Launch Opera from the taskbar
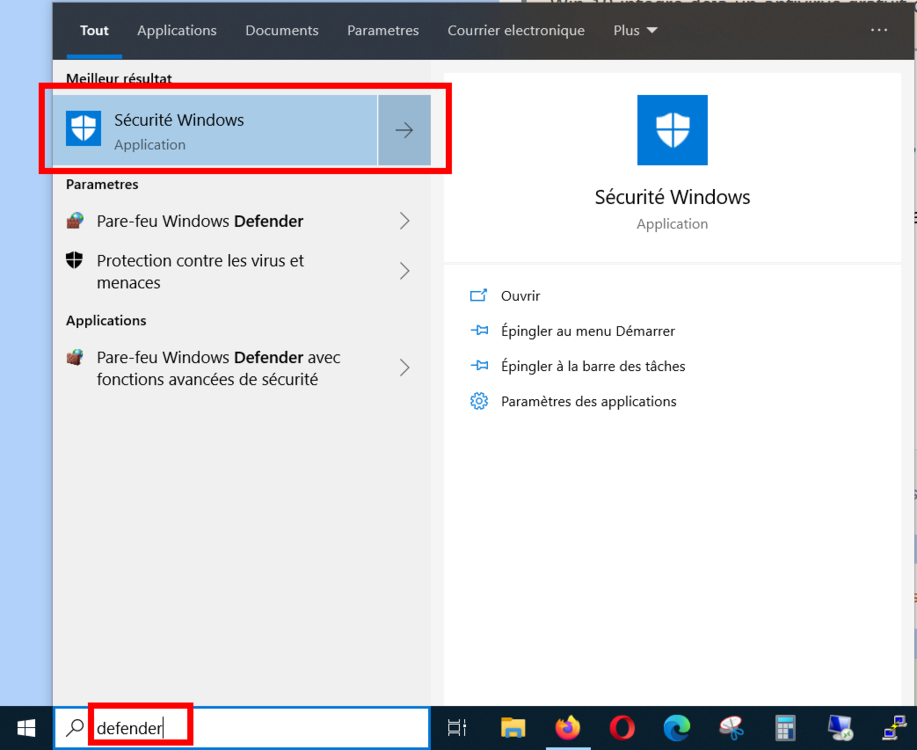917x750 pixels. click(x=621, y=728)
